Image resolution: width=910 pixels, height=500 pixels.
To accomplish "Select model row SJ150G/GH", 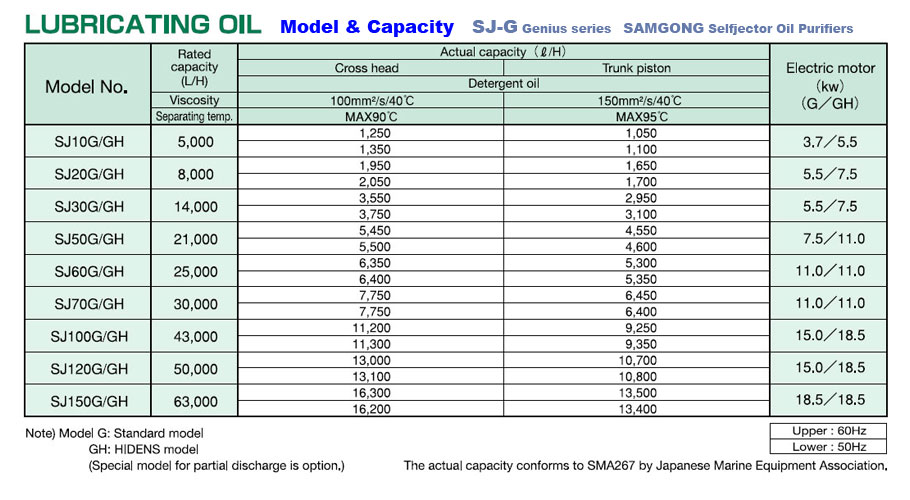I will 89,401.
